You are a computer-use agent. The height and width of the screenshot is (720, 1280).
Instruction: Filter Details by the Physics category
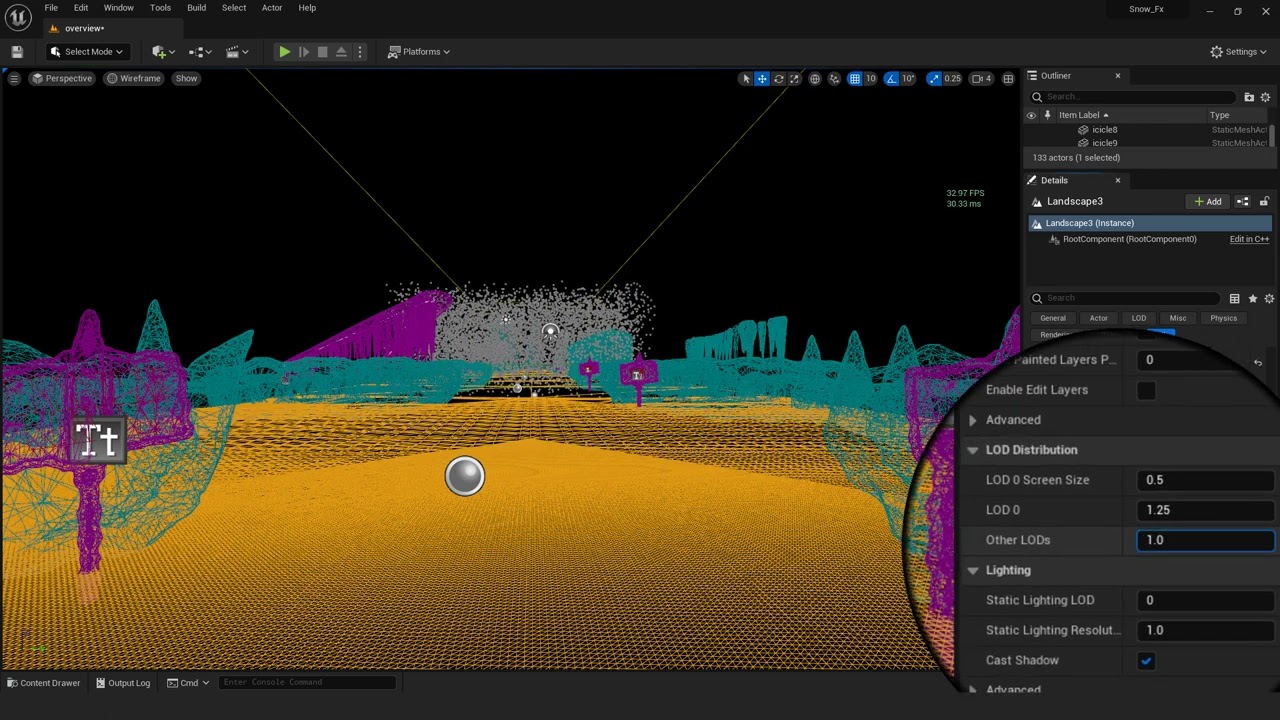pyautogui.click(x=1224, y=318)
